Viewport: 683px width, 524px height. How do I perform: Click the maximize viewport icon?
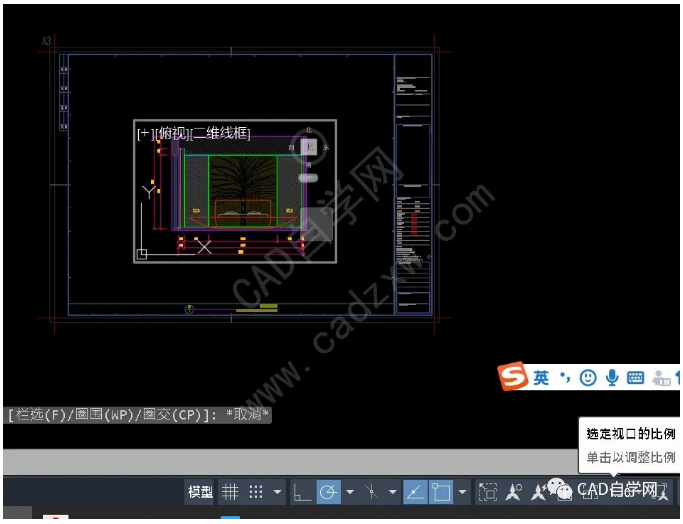coord(488,492)
